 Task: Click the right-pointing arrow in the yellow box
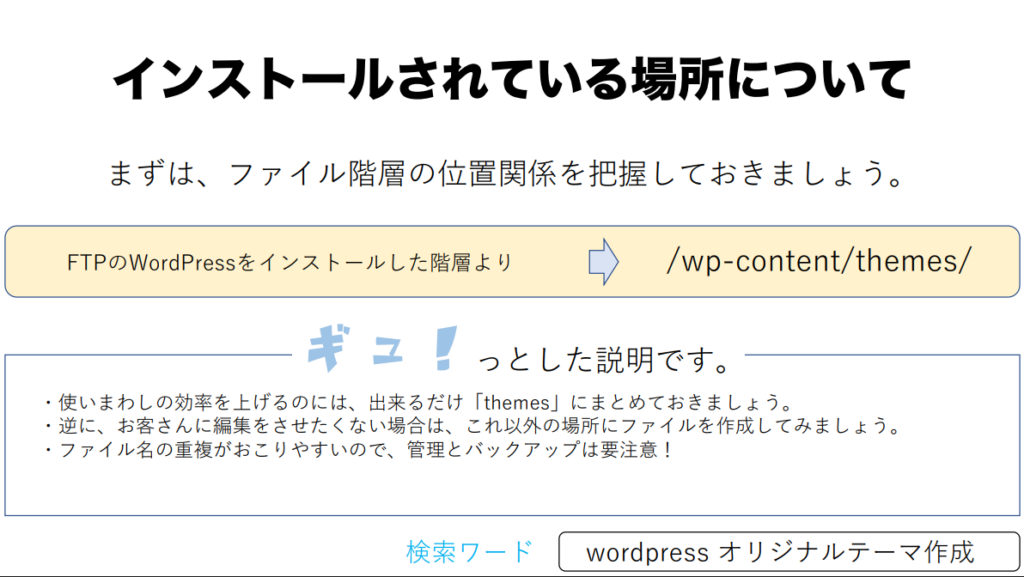[x=602, y=262]
